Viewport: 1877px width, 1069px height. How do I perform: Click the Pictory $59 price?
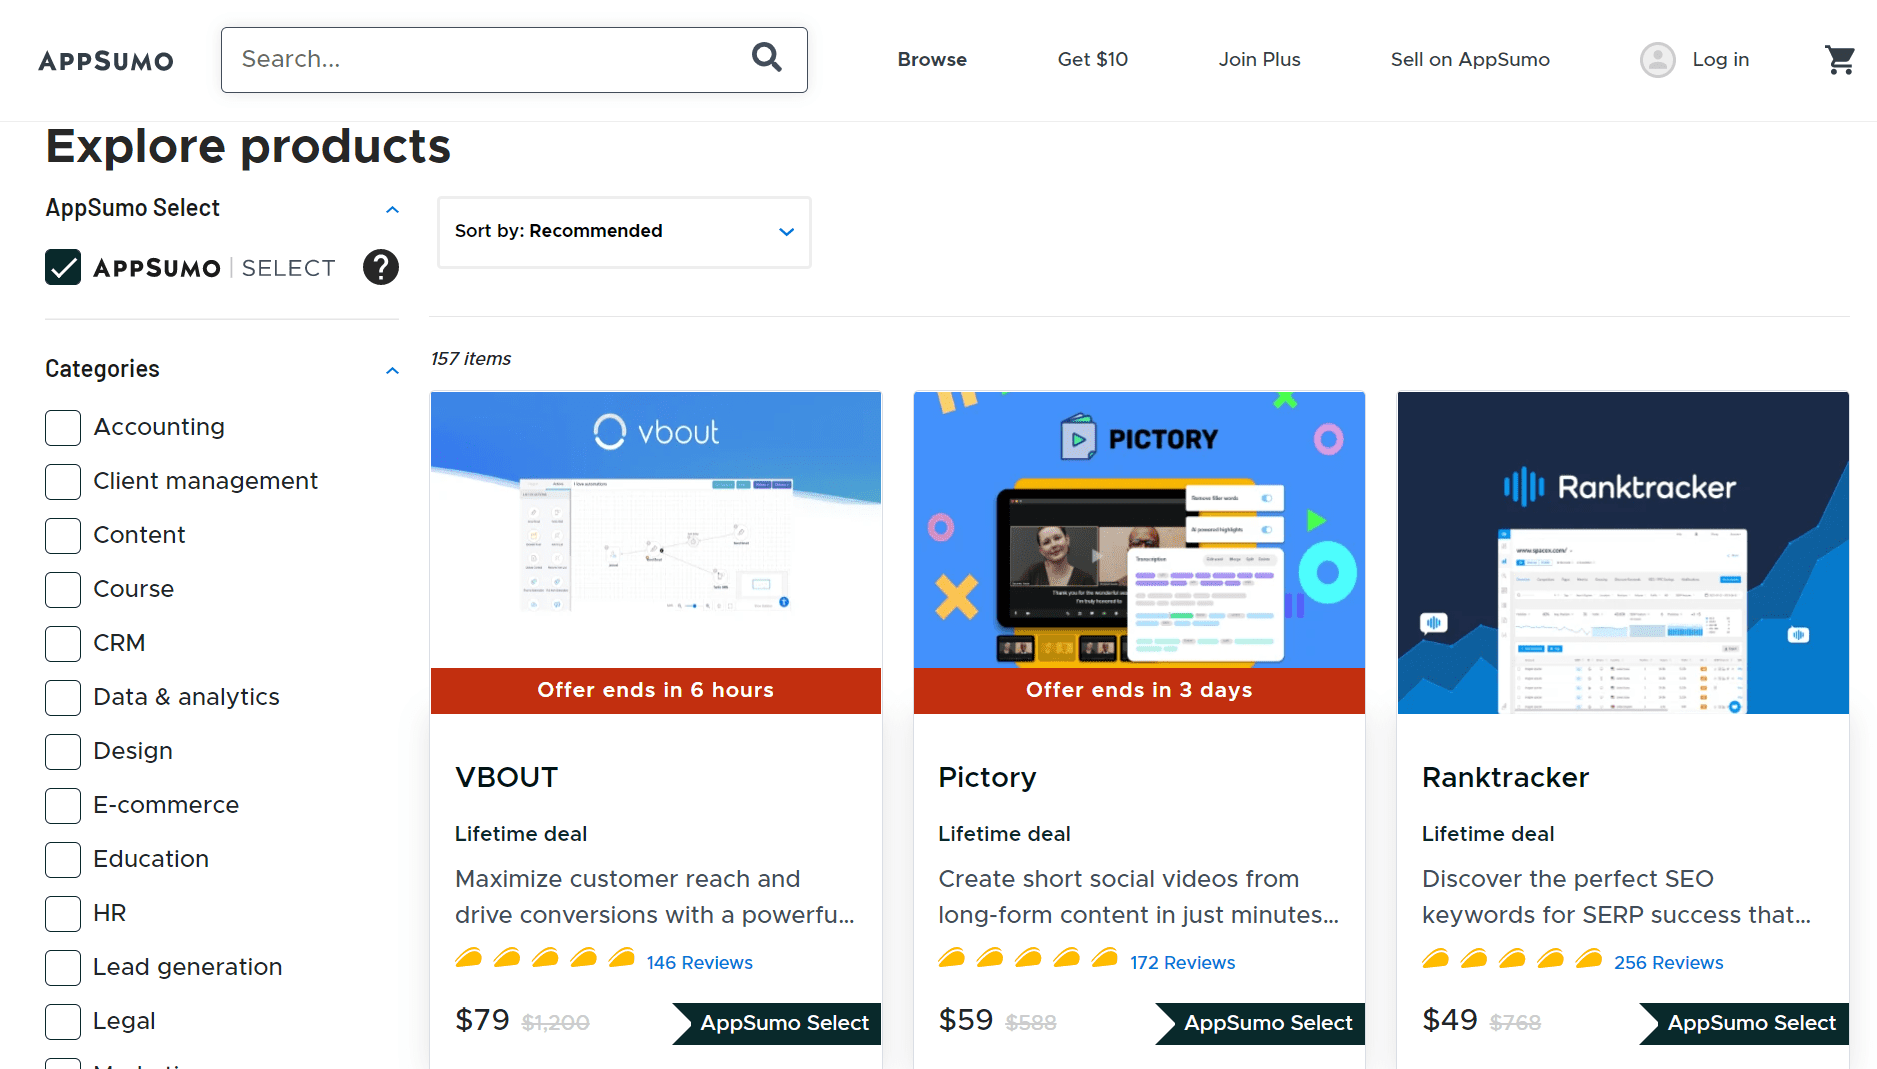(x=965, y=1020)
